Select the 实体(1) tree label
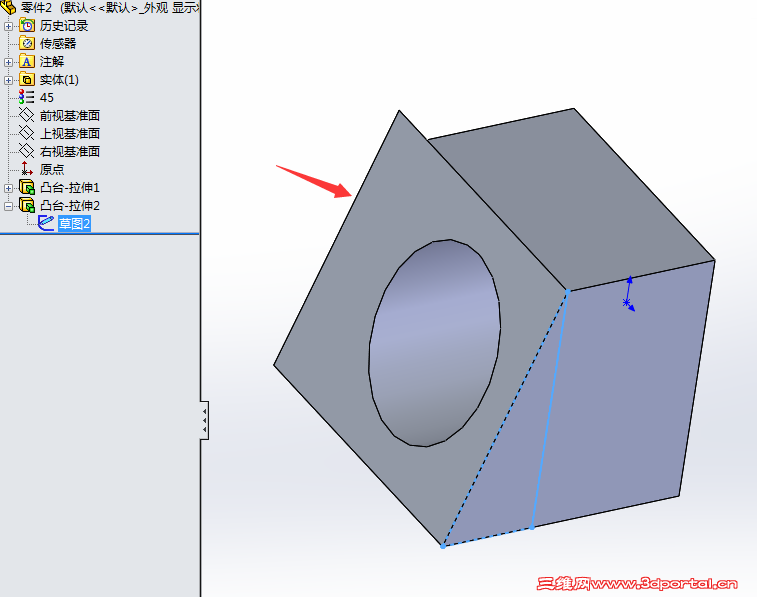 click(x=59, y=80)
